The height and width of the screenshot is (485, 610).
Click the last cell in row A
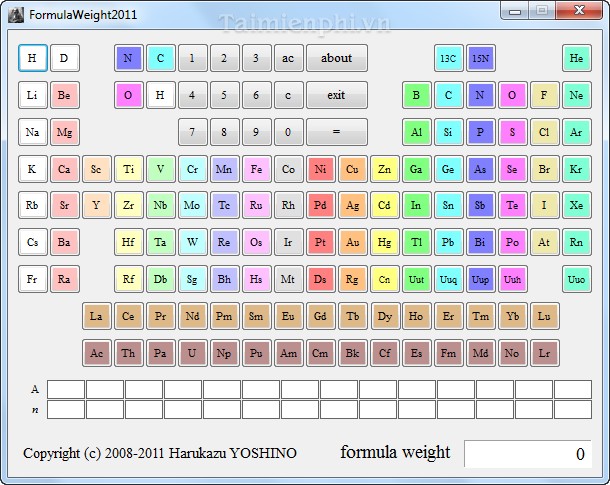573,389
